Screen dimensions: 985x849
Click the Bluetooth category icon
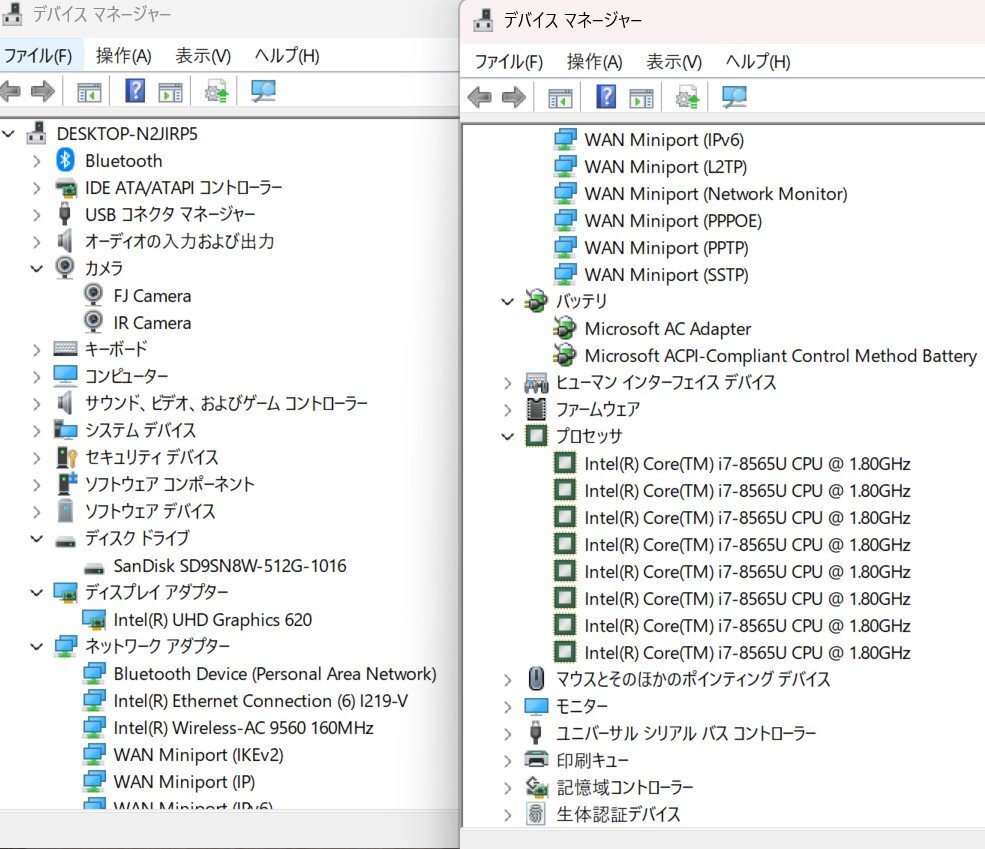tap(65, 160)
